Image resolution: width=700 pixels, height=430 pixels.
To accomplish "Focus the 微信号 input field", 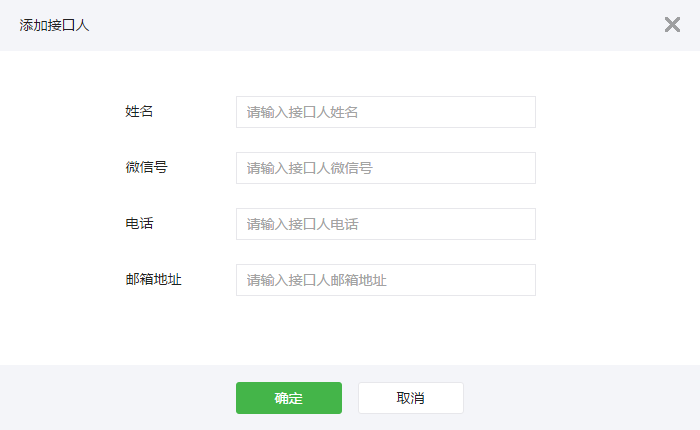I will click(386, 168).
